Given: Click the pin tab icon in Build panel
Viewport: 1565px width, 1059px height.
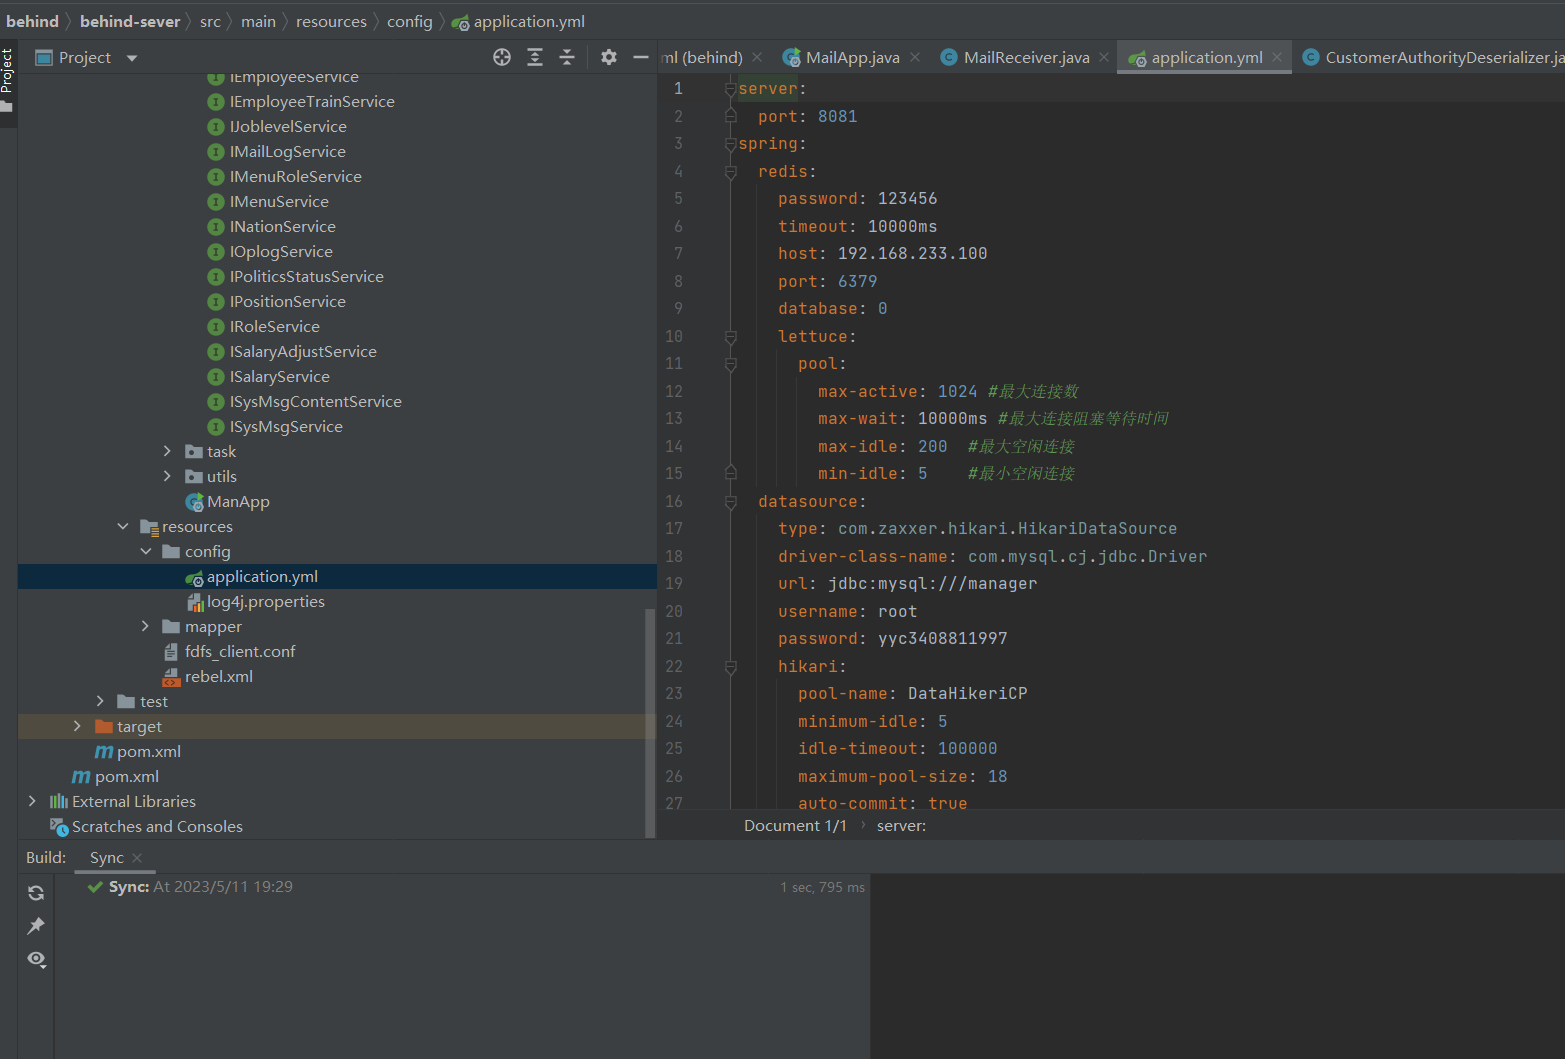Looking at the screenshot, I should coord(36,926).
